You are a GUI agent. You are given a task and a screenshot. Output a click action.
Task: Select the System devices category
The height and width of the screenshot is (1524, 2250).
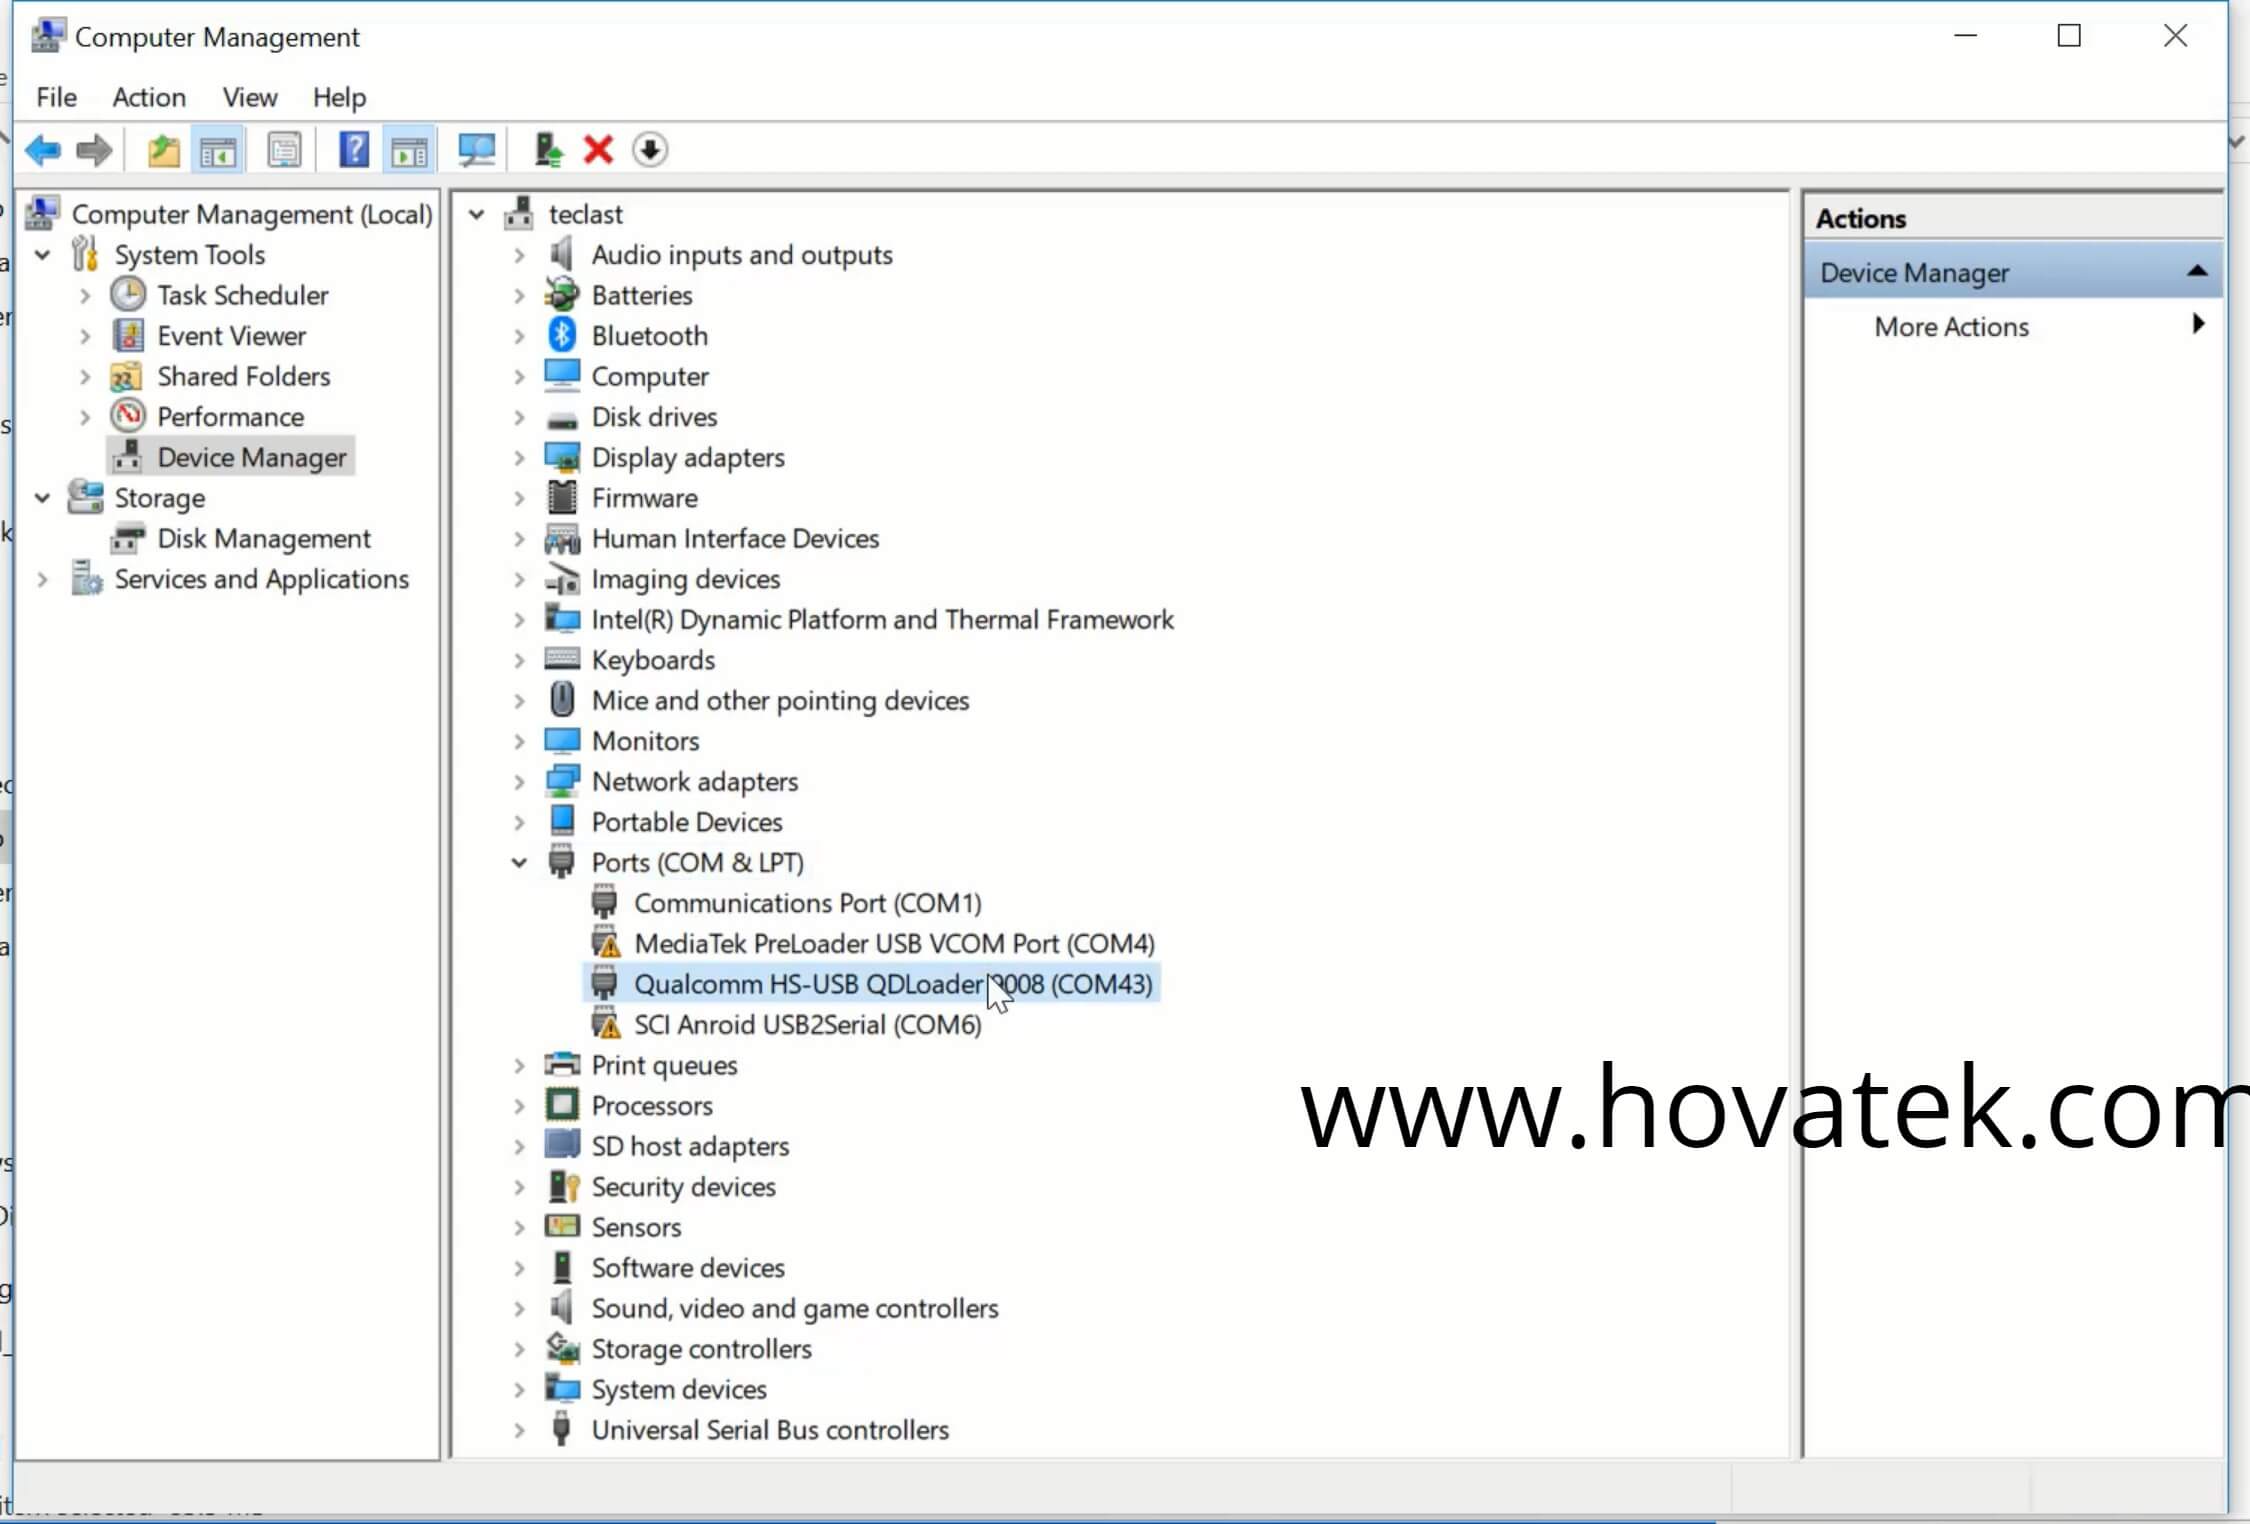point(679,1389)
